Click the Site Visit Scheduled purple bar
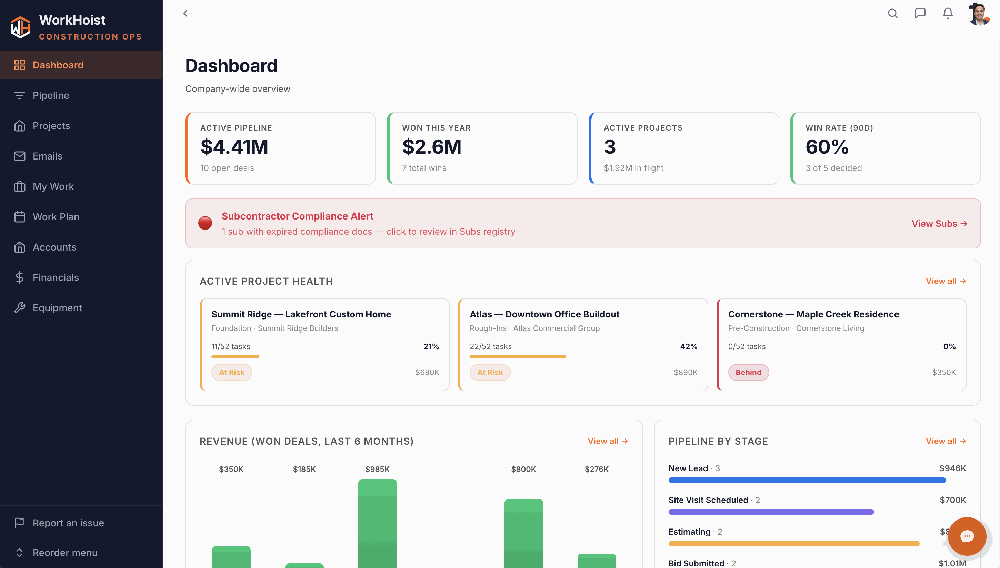Viewport: 1000px width, 568px height. pyautogui.click(x=771, y=512)
